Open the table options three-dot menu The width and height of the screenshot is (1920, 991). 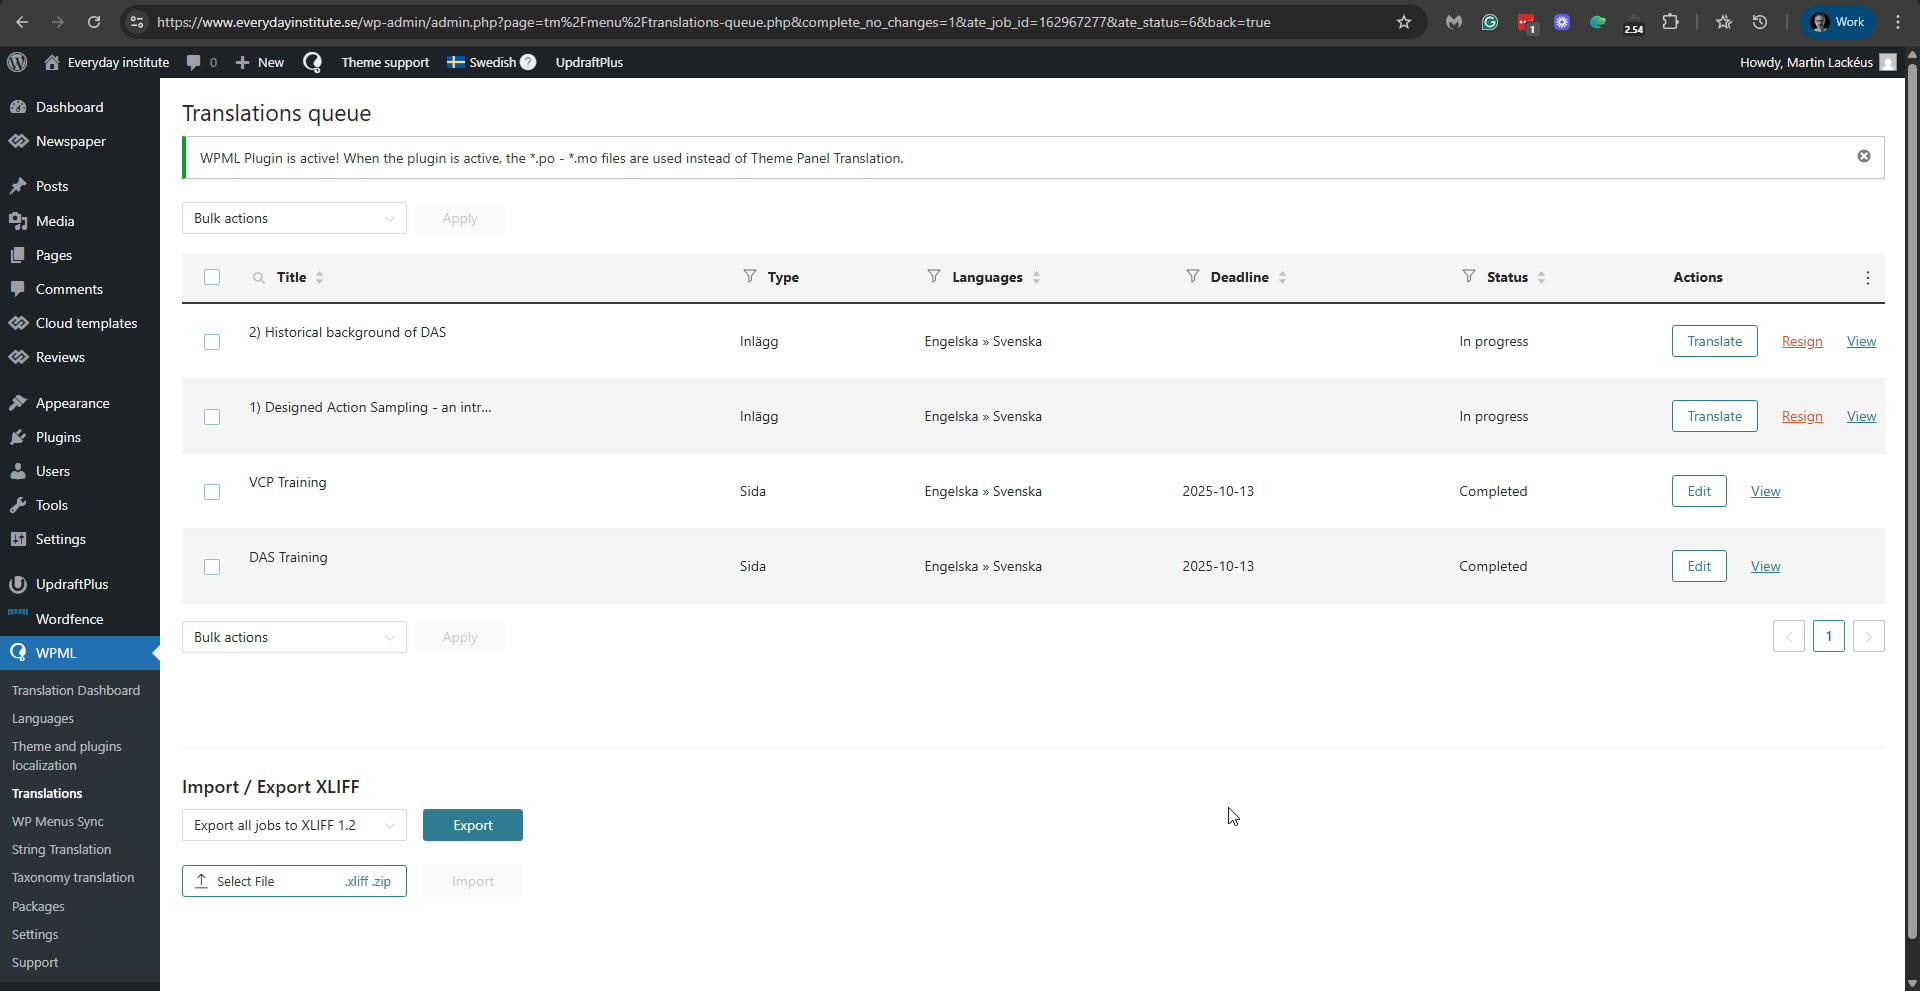coord(1867,278)
